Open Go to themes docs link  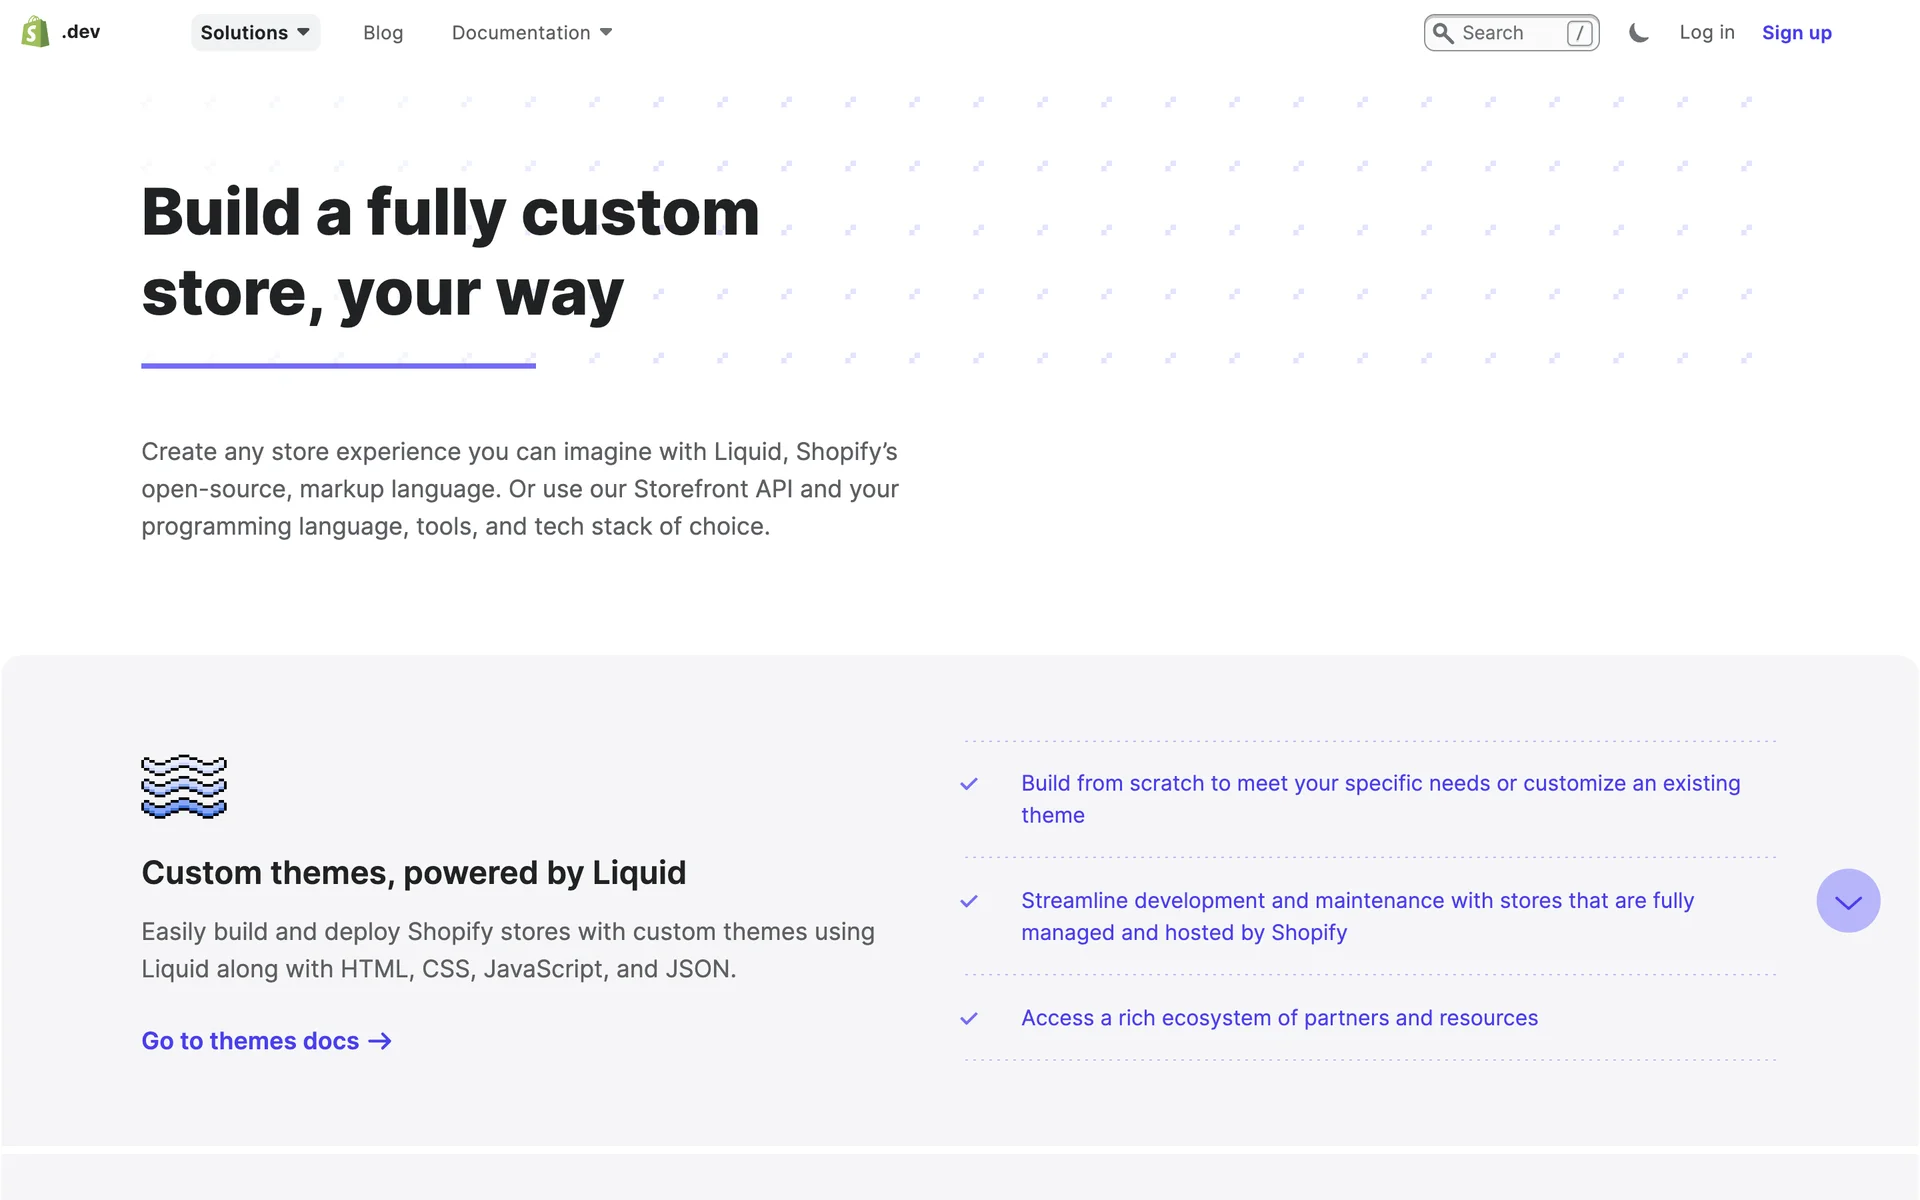(250, 1041)
